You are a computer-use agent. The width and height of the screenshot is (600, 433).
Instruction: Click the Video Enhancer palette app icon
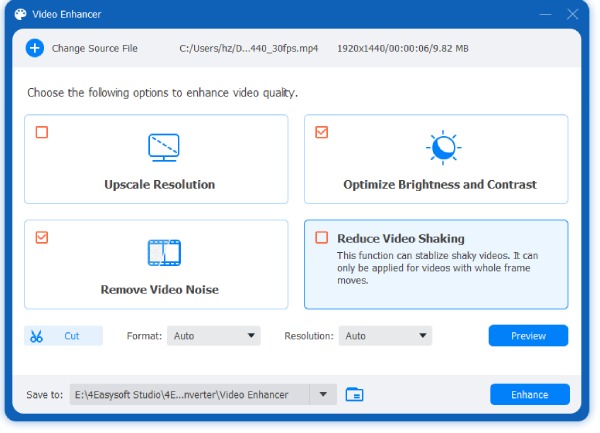[20, 14]
